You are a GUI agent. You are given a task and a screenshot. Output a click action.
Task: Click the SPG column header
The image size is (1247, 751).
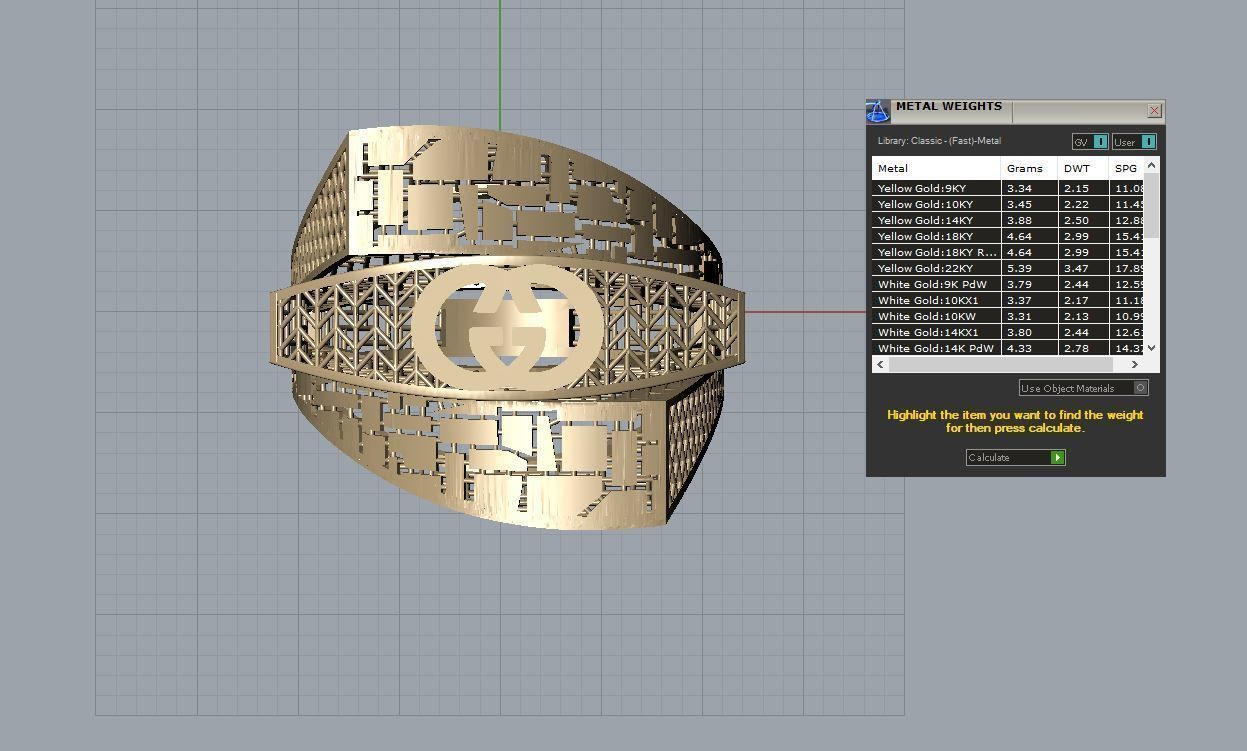(x=1126, y=168)
